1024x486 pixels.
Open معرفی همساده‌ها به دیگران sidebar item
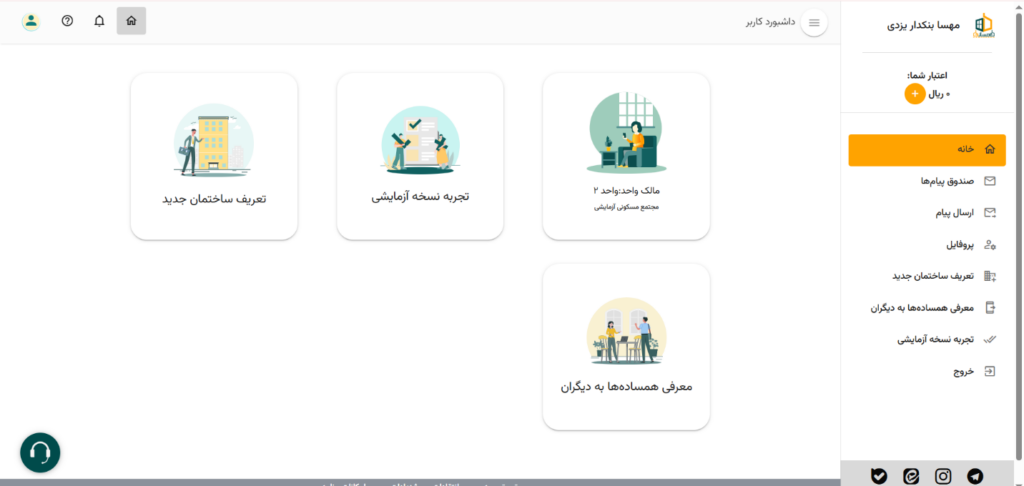pos(927,308)
